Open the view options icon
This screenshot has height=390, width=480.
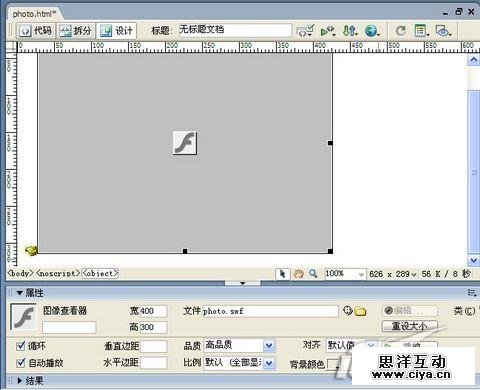421,31
